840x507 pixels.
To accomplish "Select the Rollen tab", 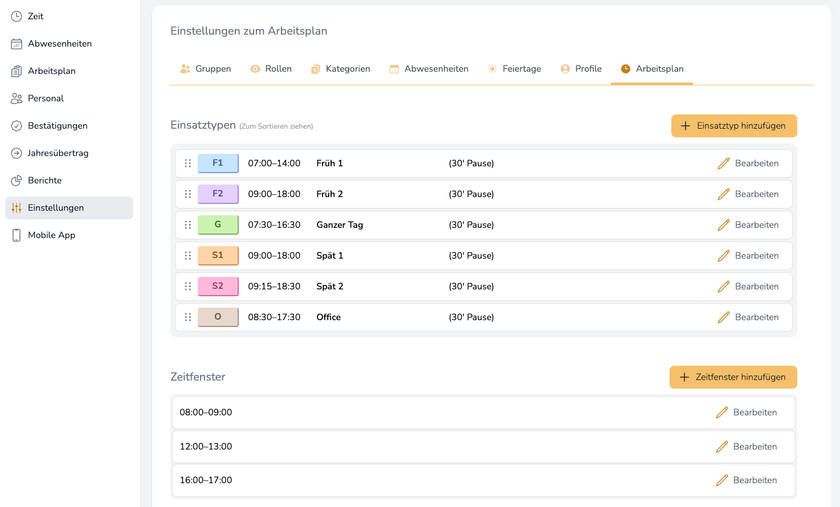I will point(270,69).
